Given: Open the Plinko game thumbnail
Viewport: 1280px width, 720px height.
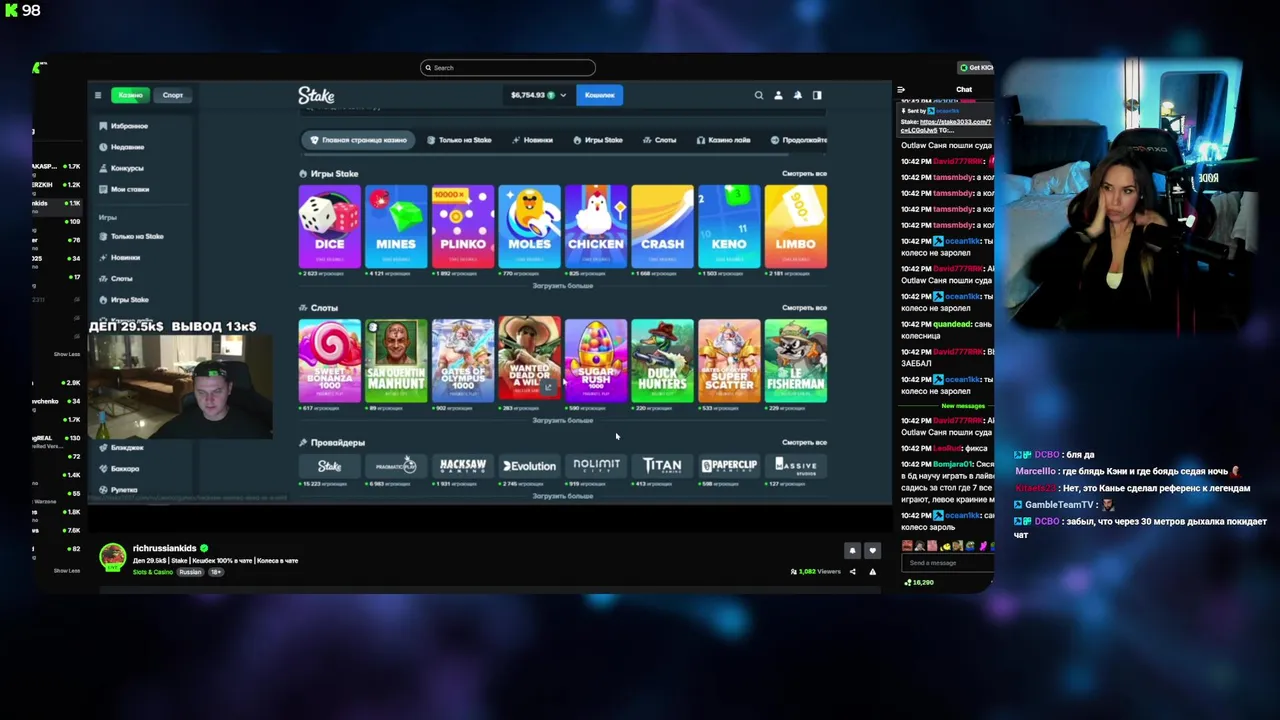Looking at the screenshot, I should pos(463,226).
